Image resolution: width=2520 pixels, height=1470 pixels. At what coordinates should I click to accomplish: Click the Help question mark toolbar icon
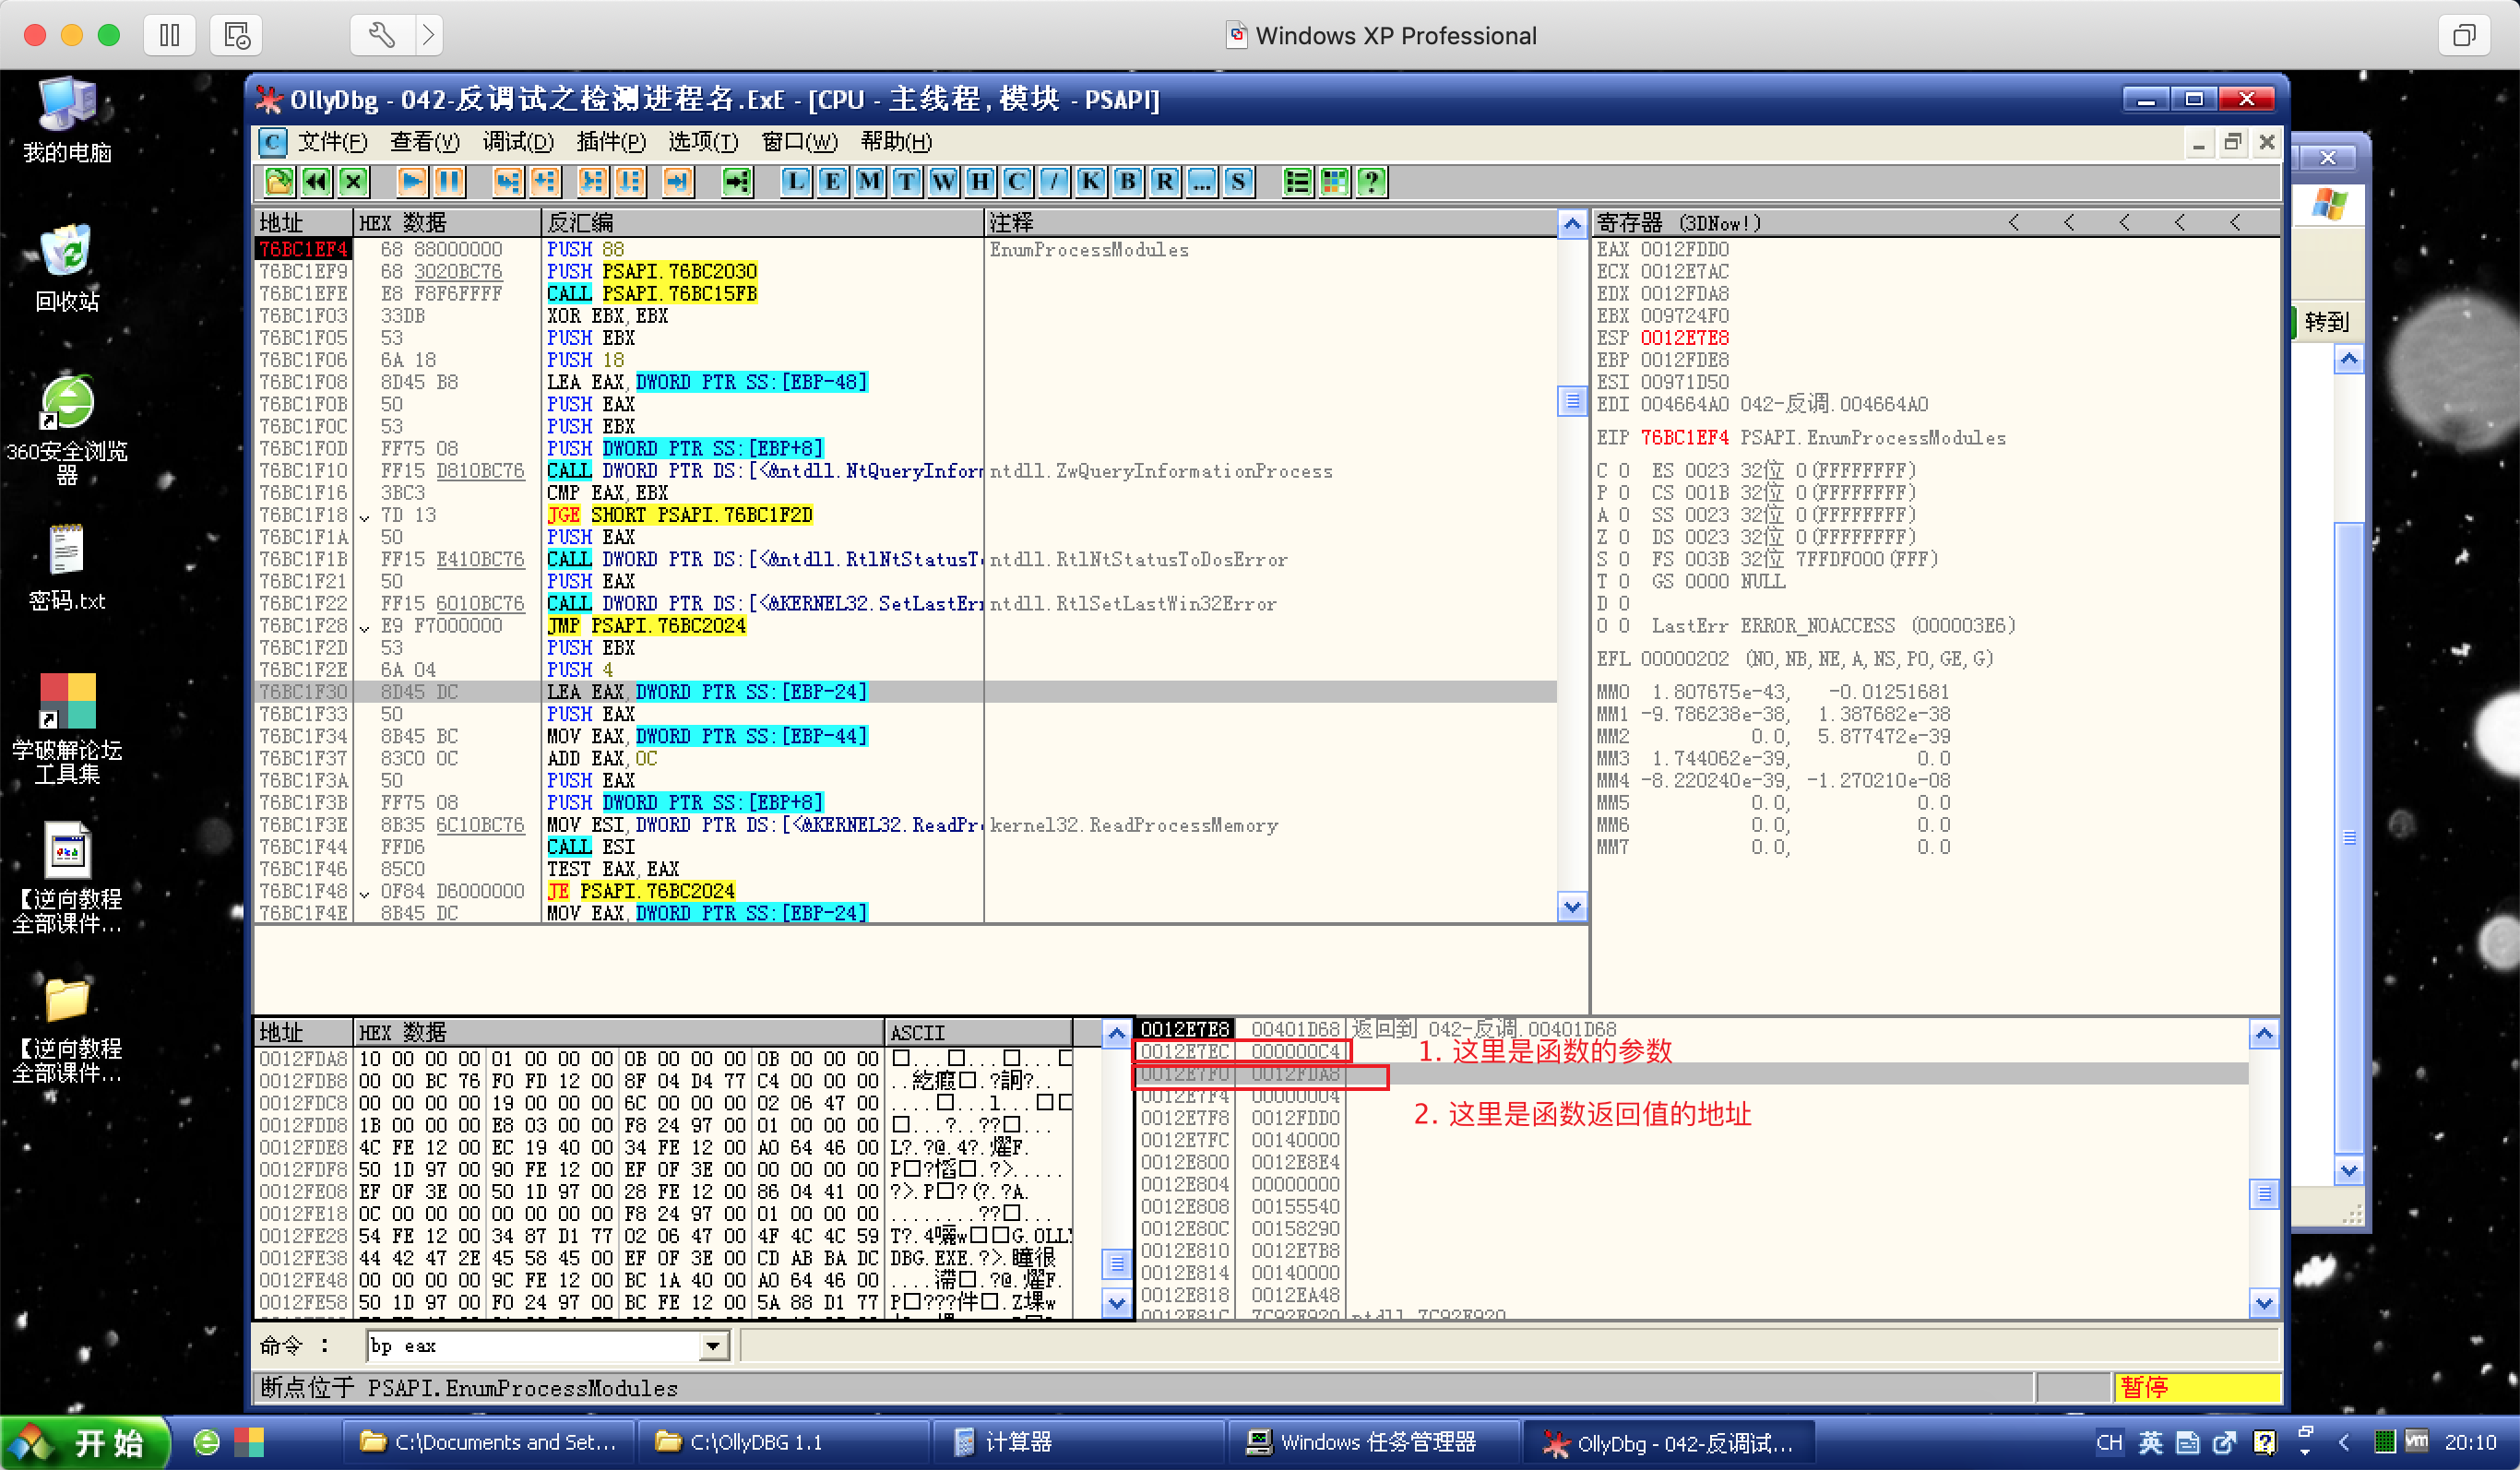click(1371, 181)
